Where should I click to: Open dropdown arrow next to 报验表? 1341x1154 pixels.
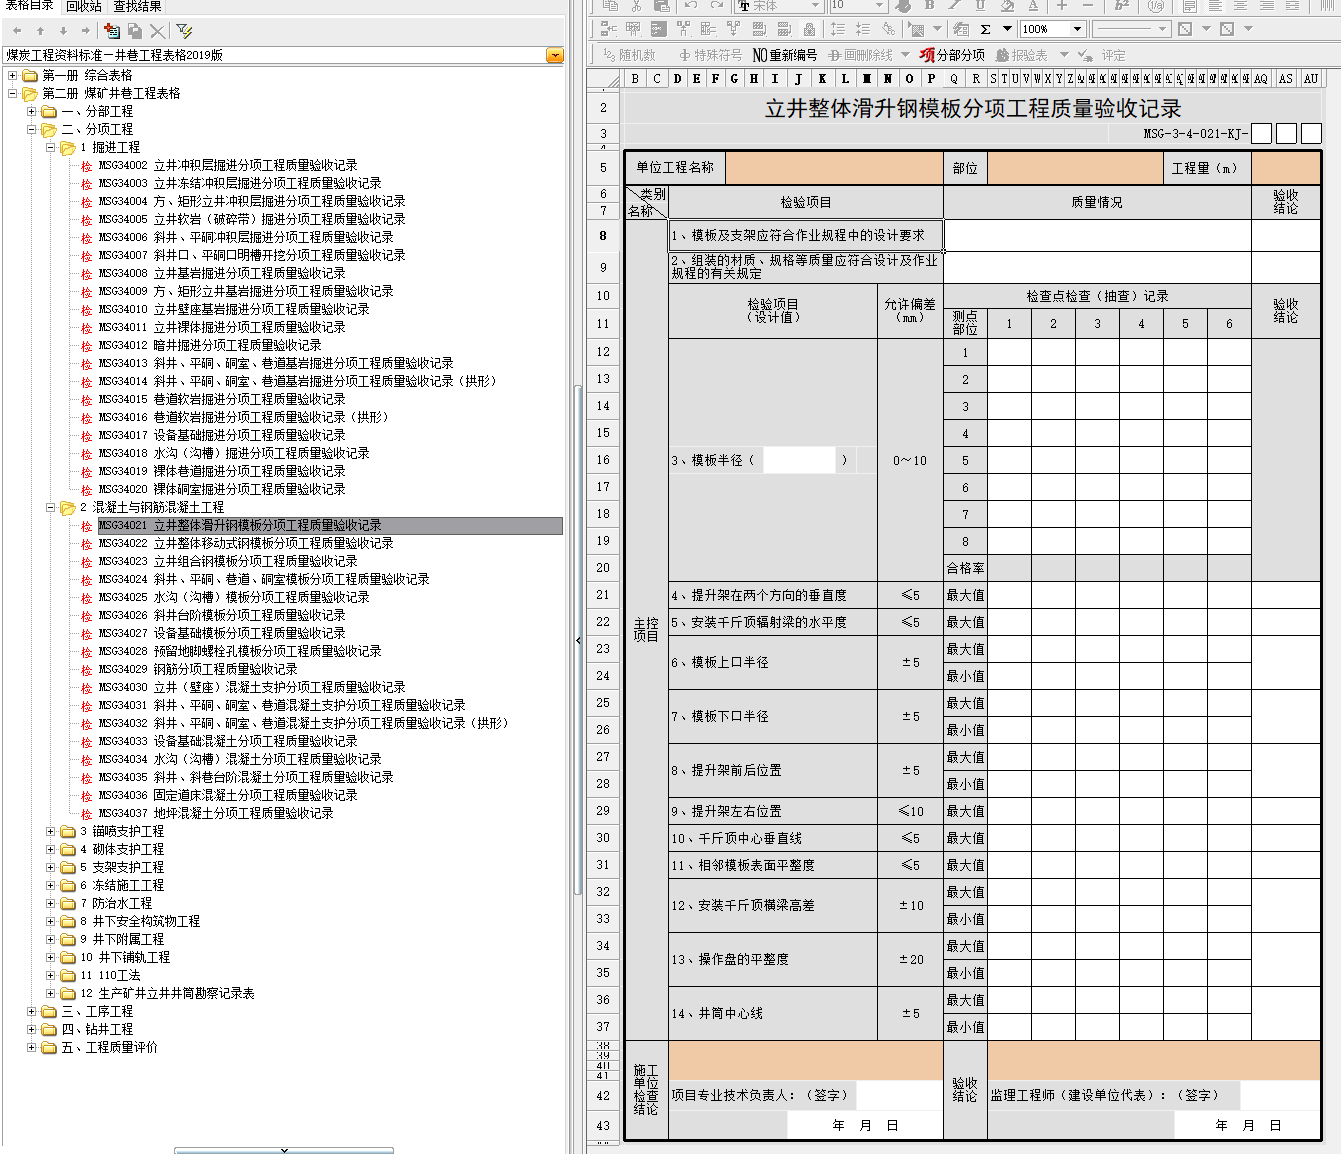(x=1064, y=55)
